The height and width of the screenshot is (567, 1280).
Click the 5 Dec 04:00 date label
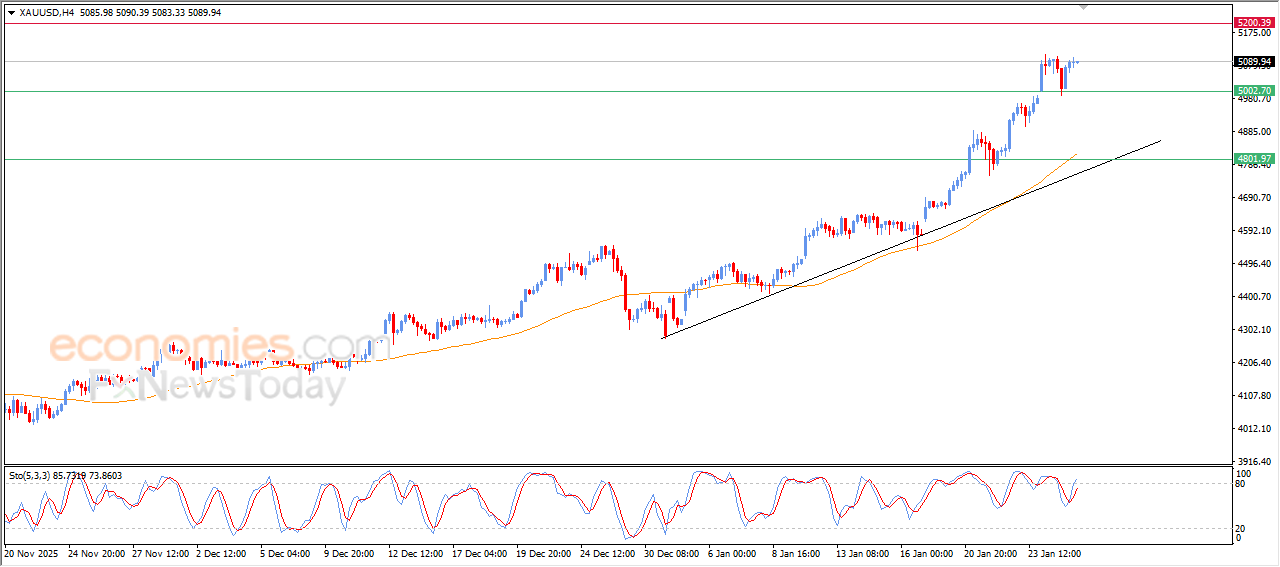pyautogui.click(x=286, y=553)
